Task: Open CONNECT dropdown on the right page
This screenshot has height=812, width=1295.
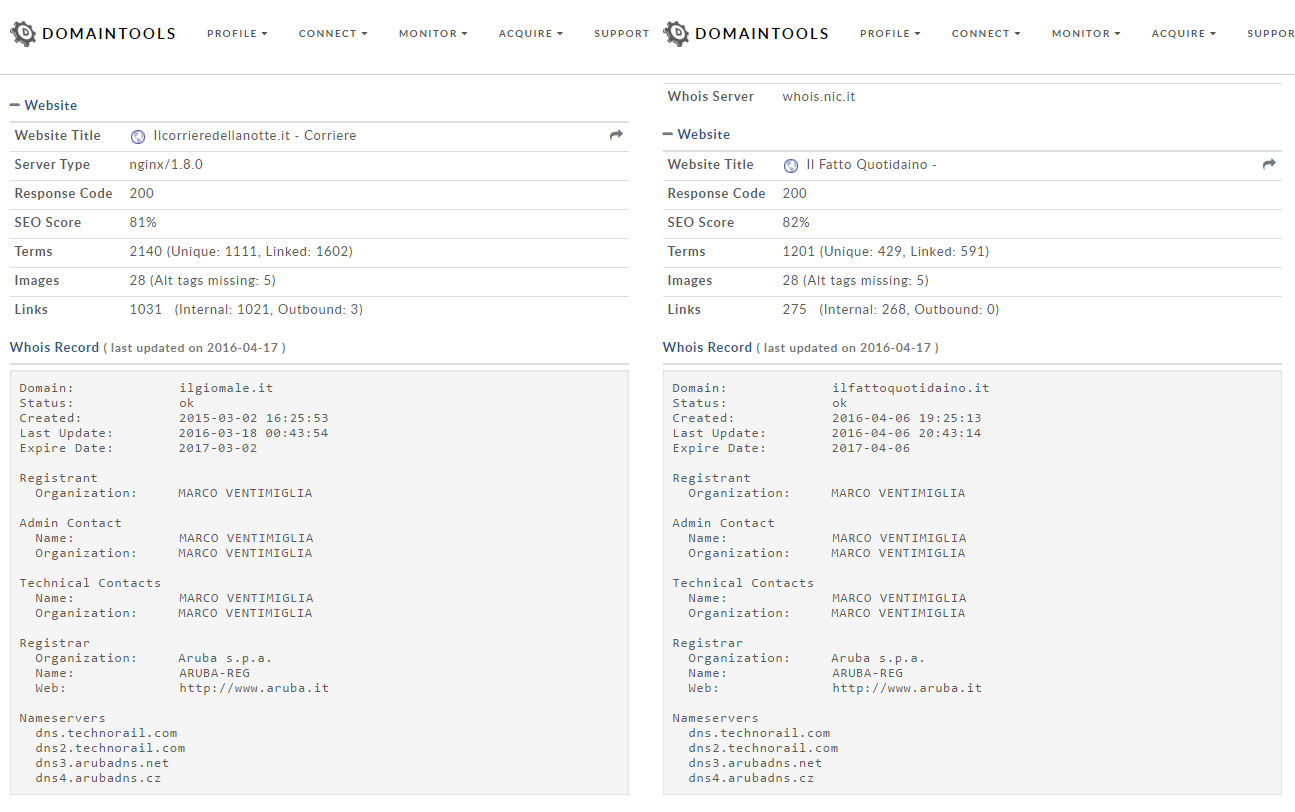Action: point(986,33)
